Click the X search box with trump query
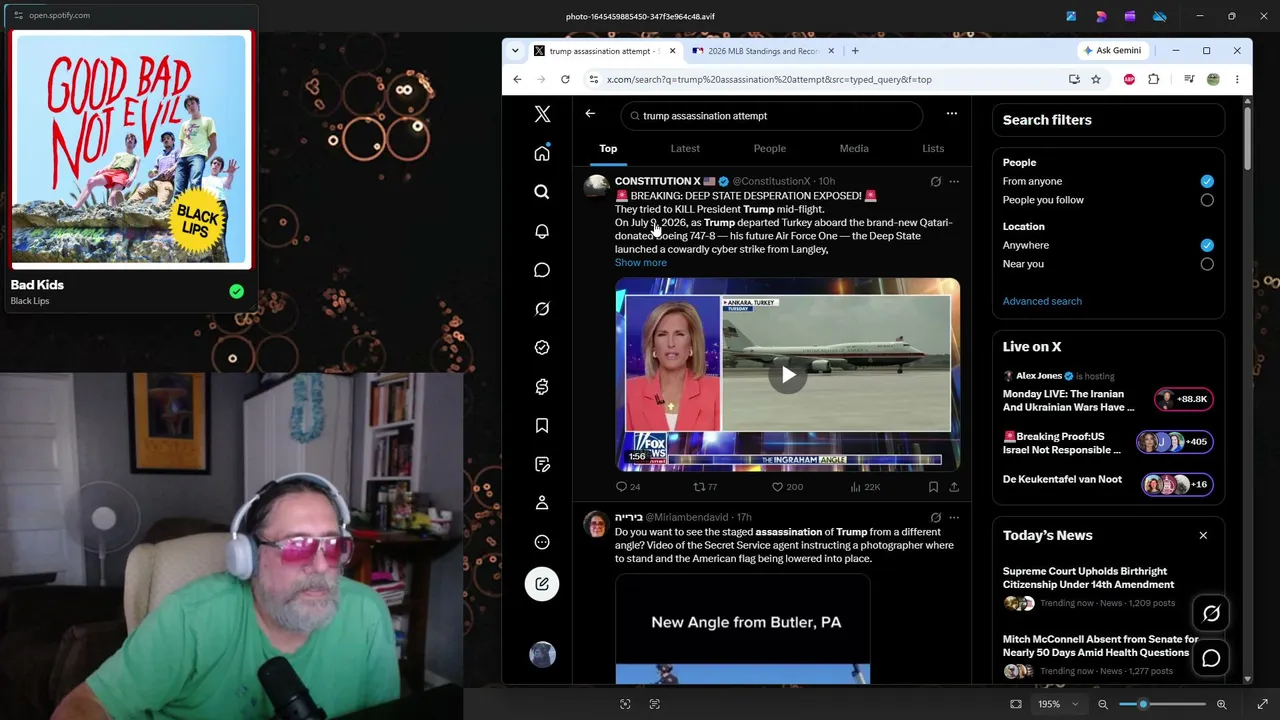 click(x=771, y=116)
